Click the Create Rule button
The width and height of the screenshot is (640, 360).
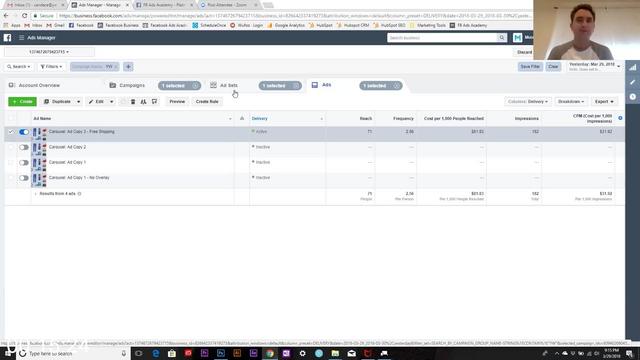coord(207,102)
